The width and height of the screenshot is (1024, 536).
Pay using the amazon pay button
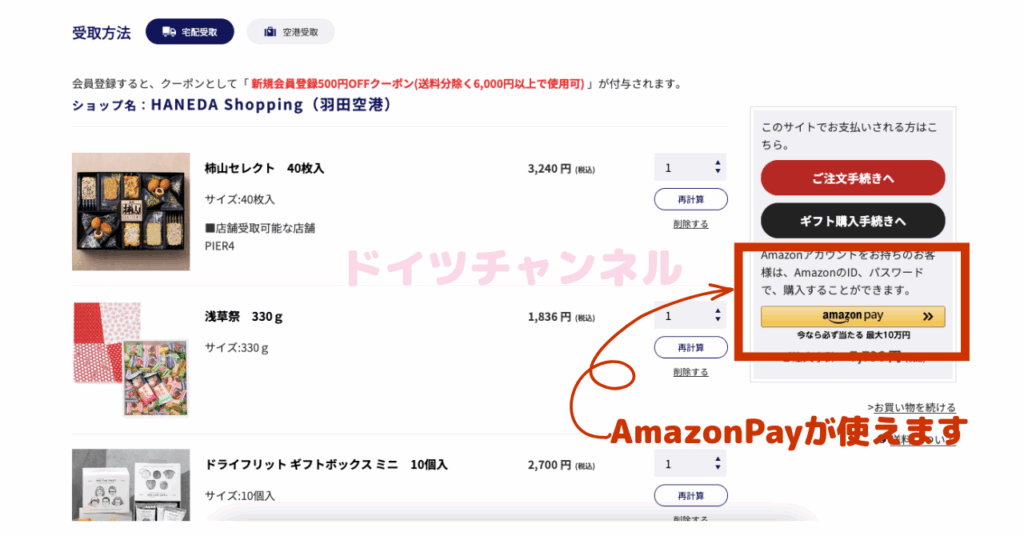852,316
